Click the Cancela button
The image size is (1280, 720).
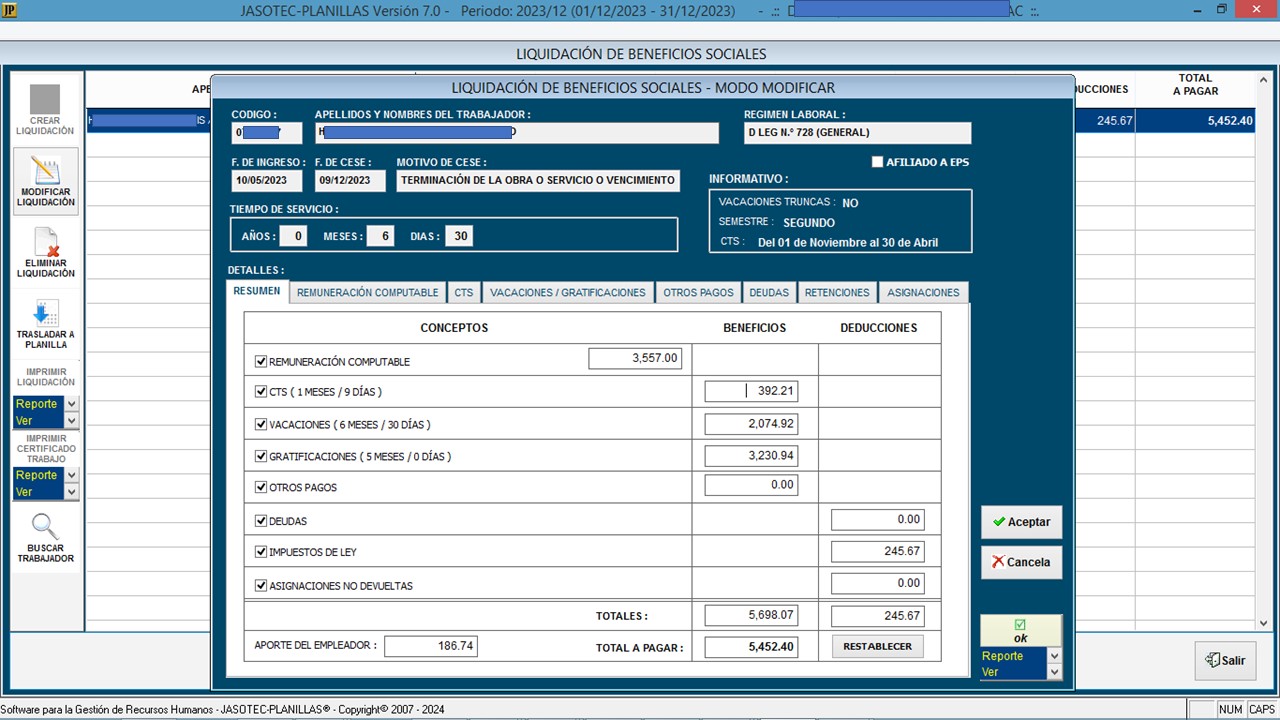[x=1021, y=562]
